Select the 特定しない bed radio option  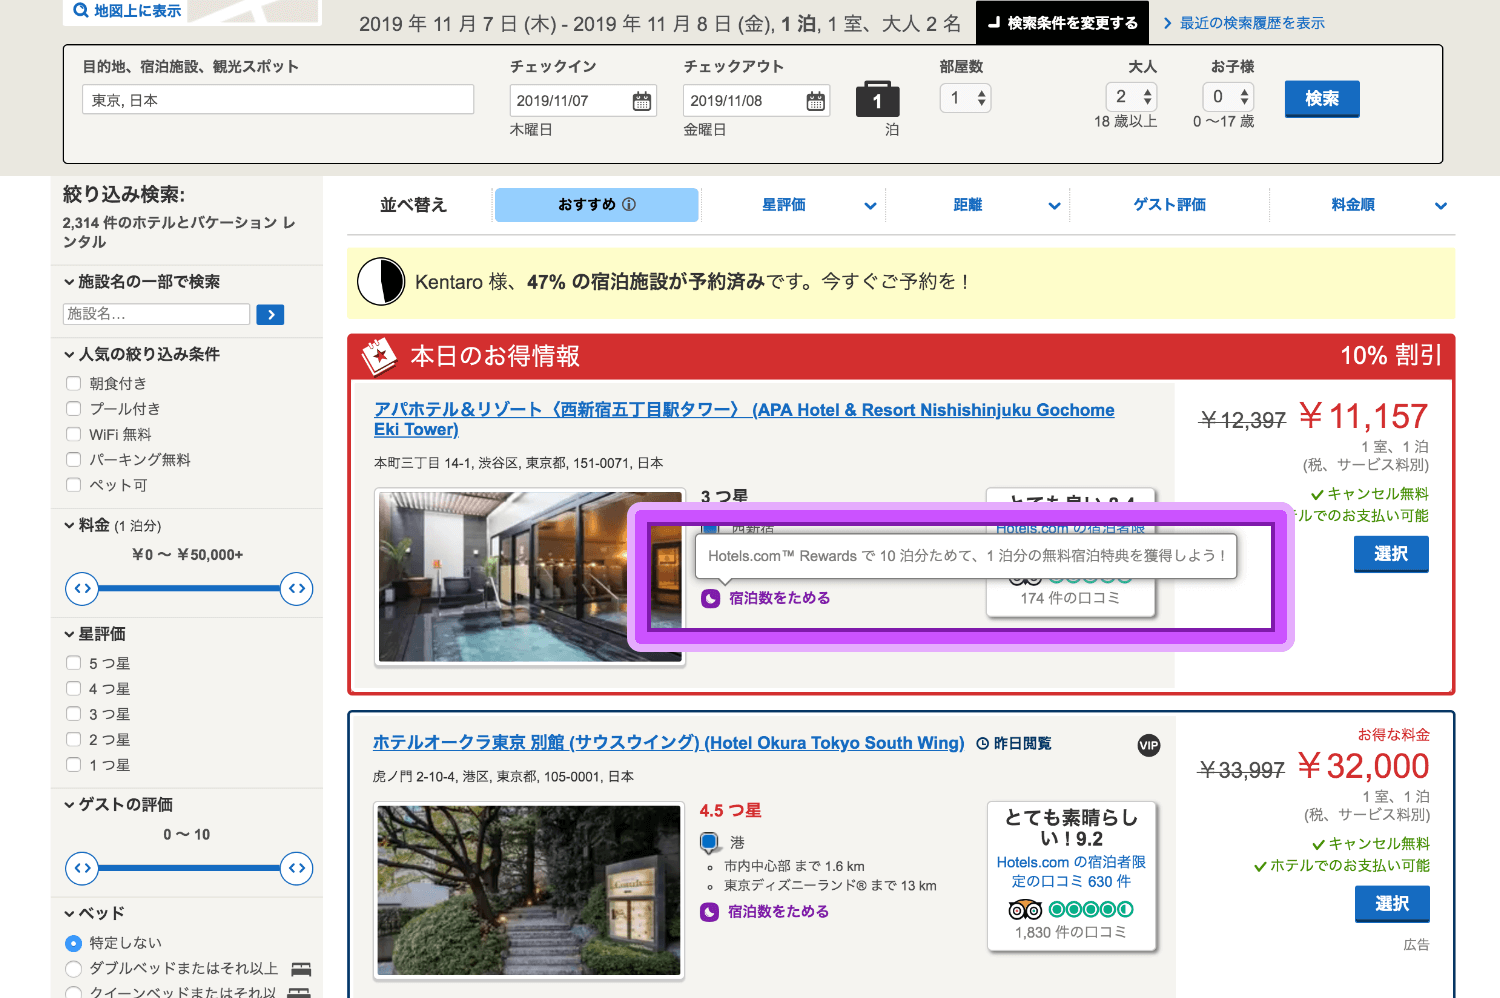click(73, 943)
